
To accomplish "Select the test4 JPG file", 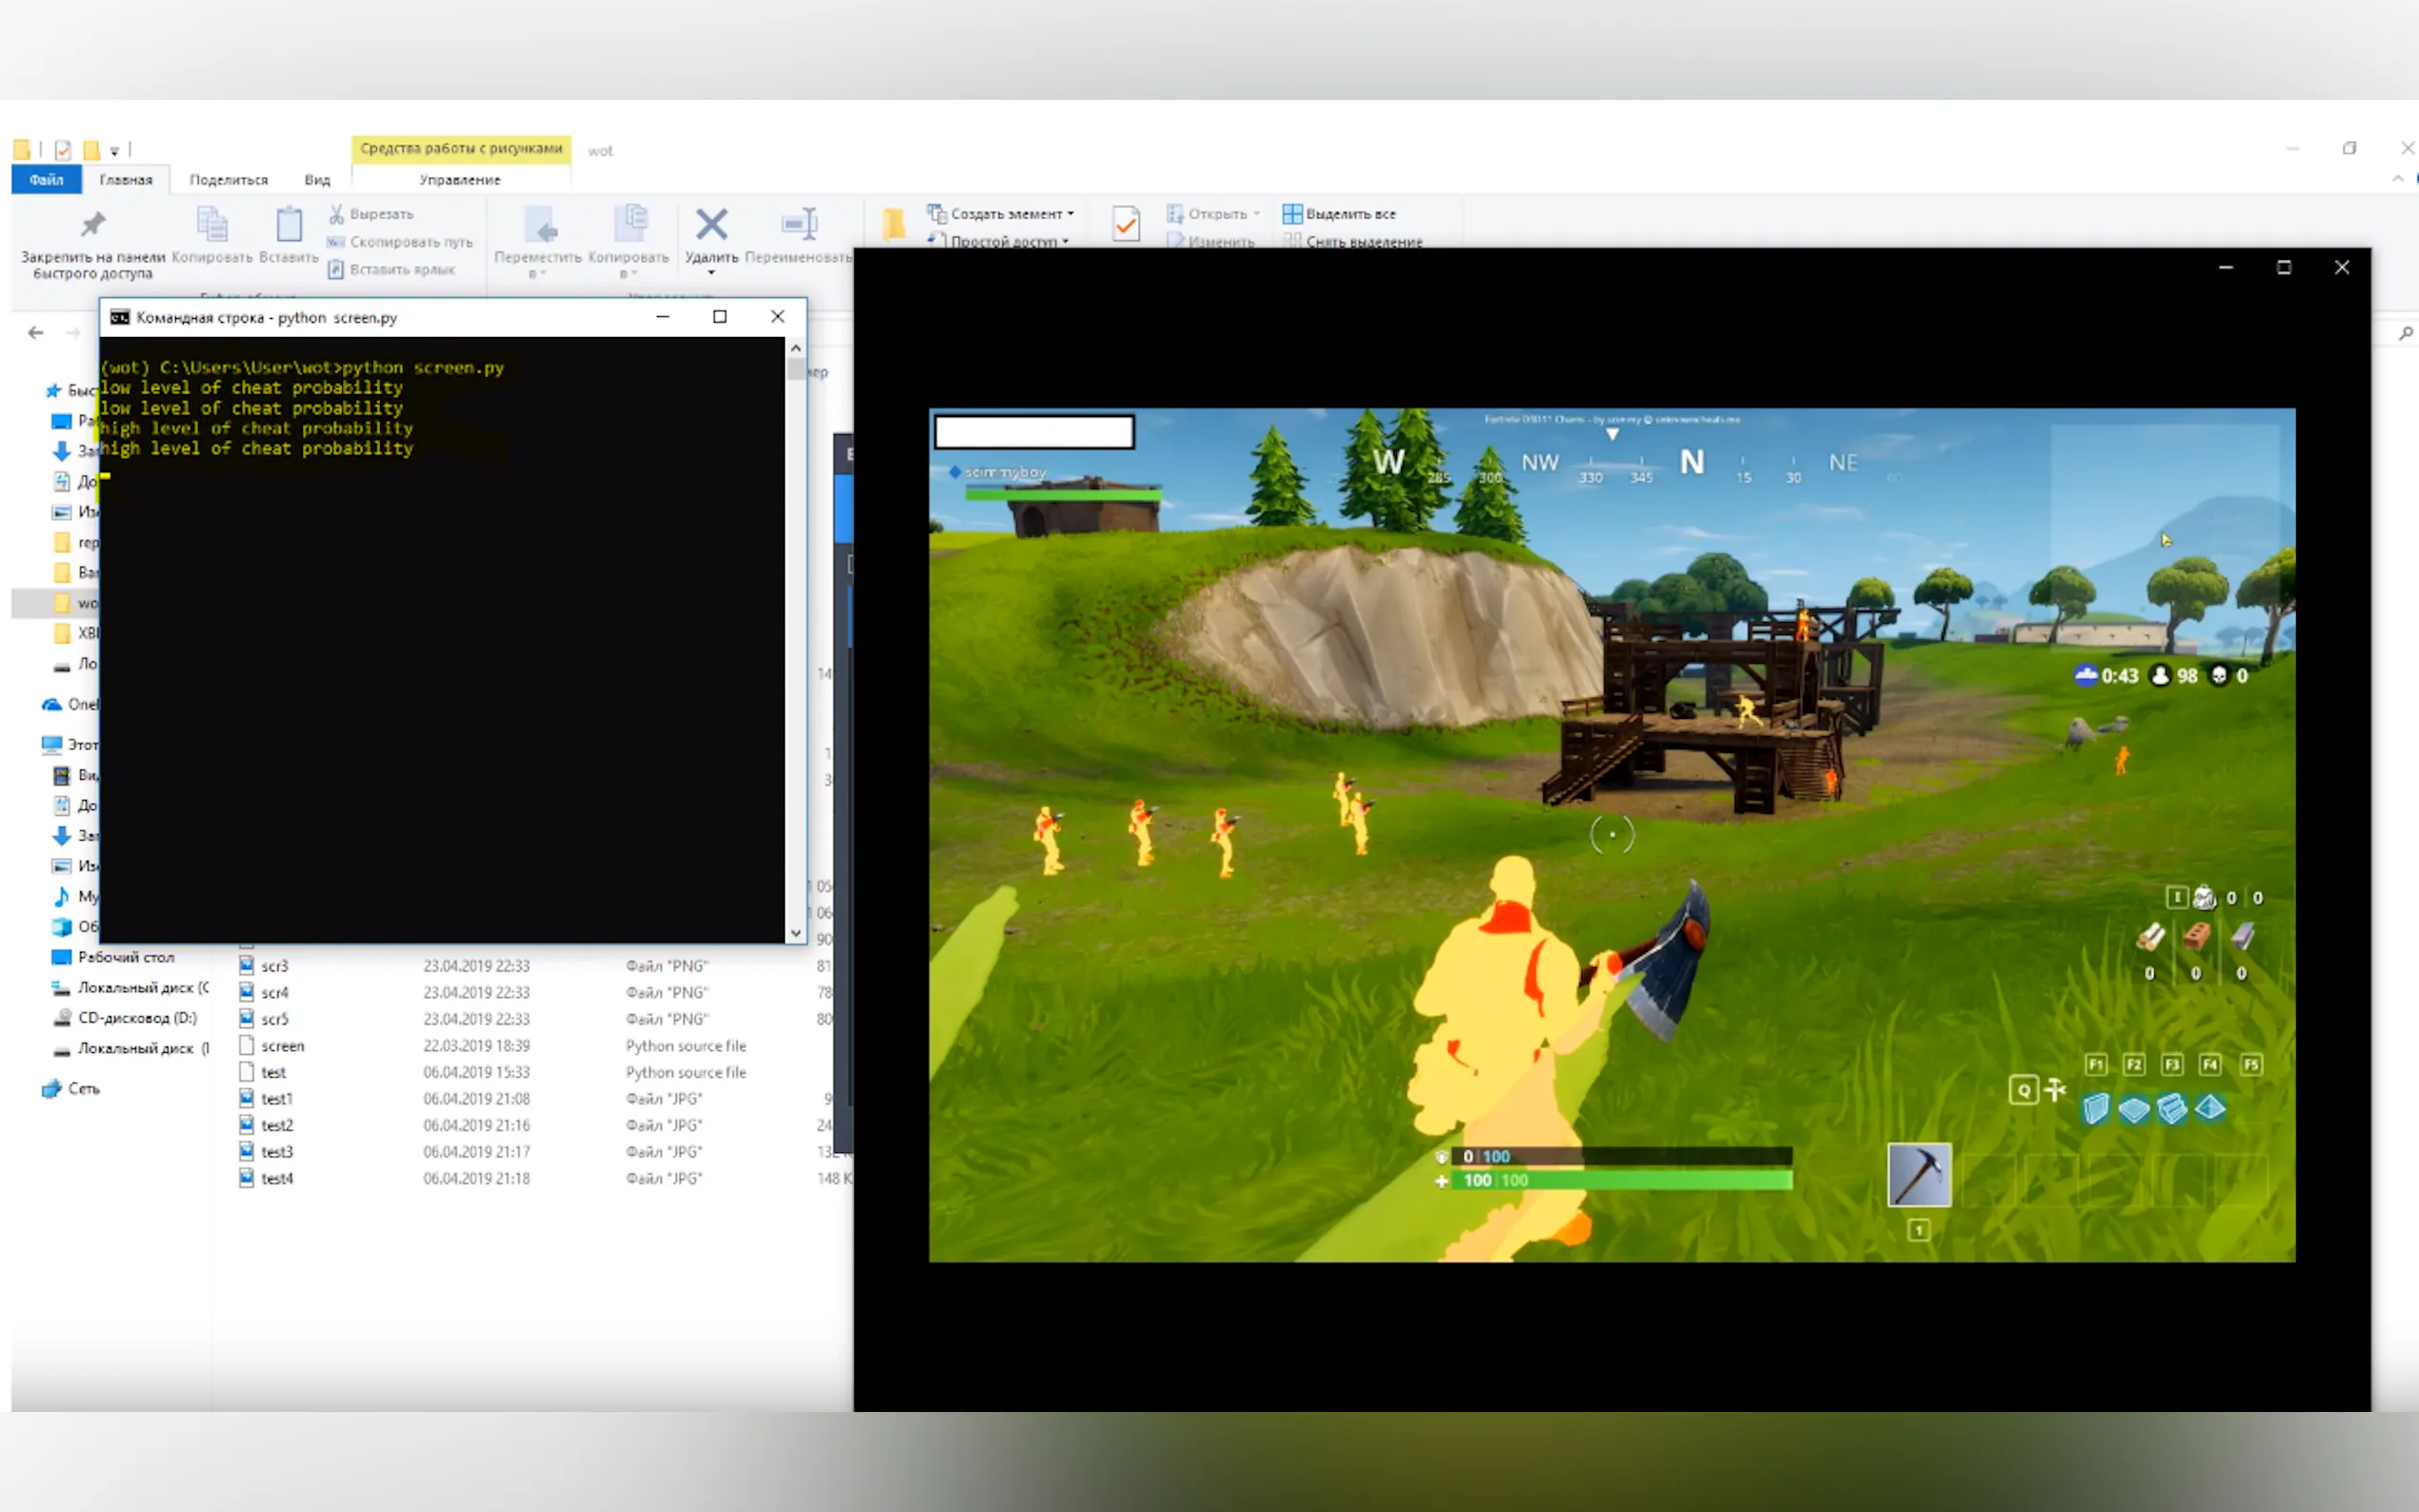I will point(277,1178).
